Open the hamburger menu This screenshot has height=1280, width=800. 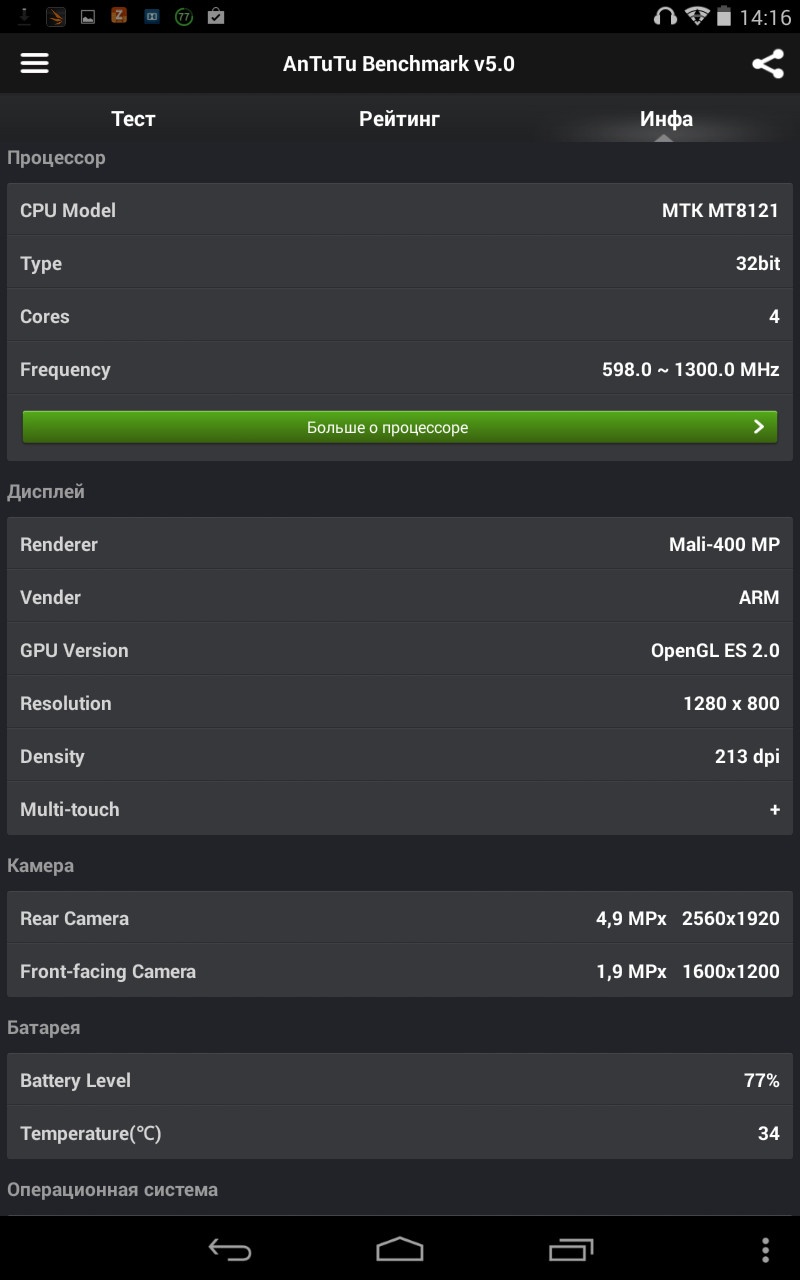(34, 63)
